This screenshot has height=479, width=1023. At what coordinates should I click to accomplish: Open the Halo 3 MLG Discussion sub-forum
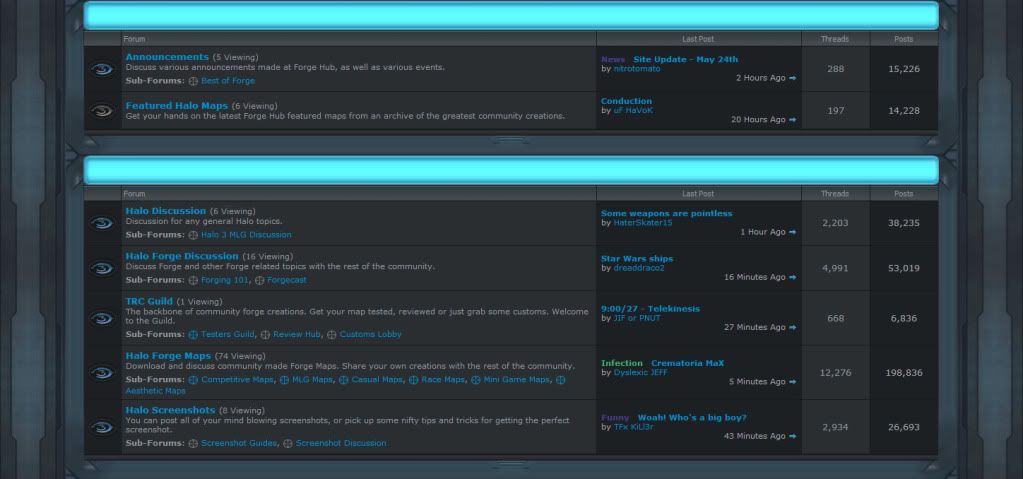pos(246,234)
